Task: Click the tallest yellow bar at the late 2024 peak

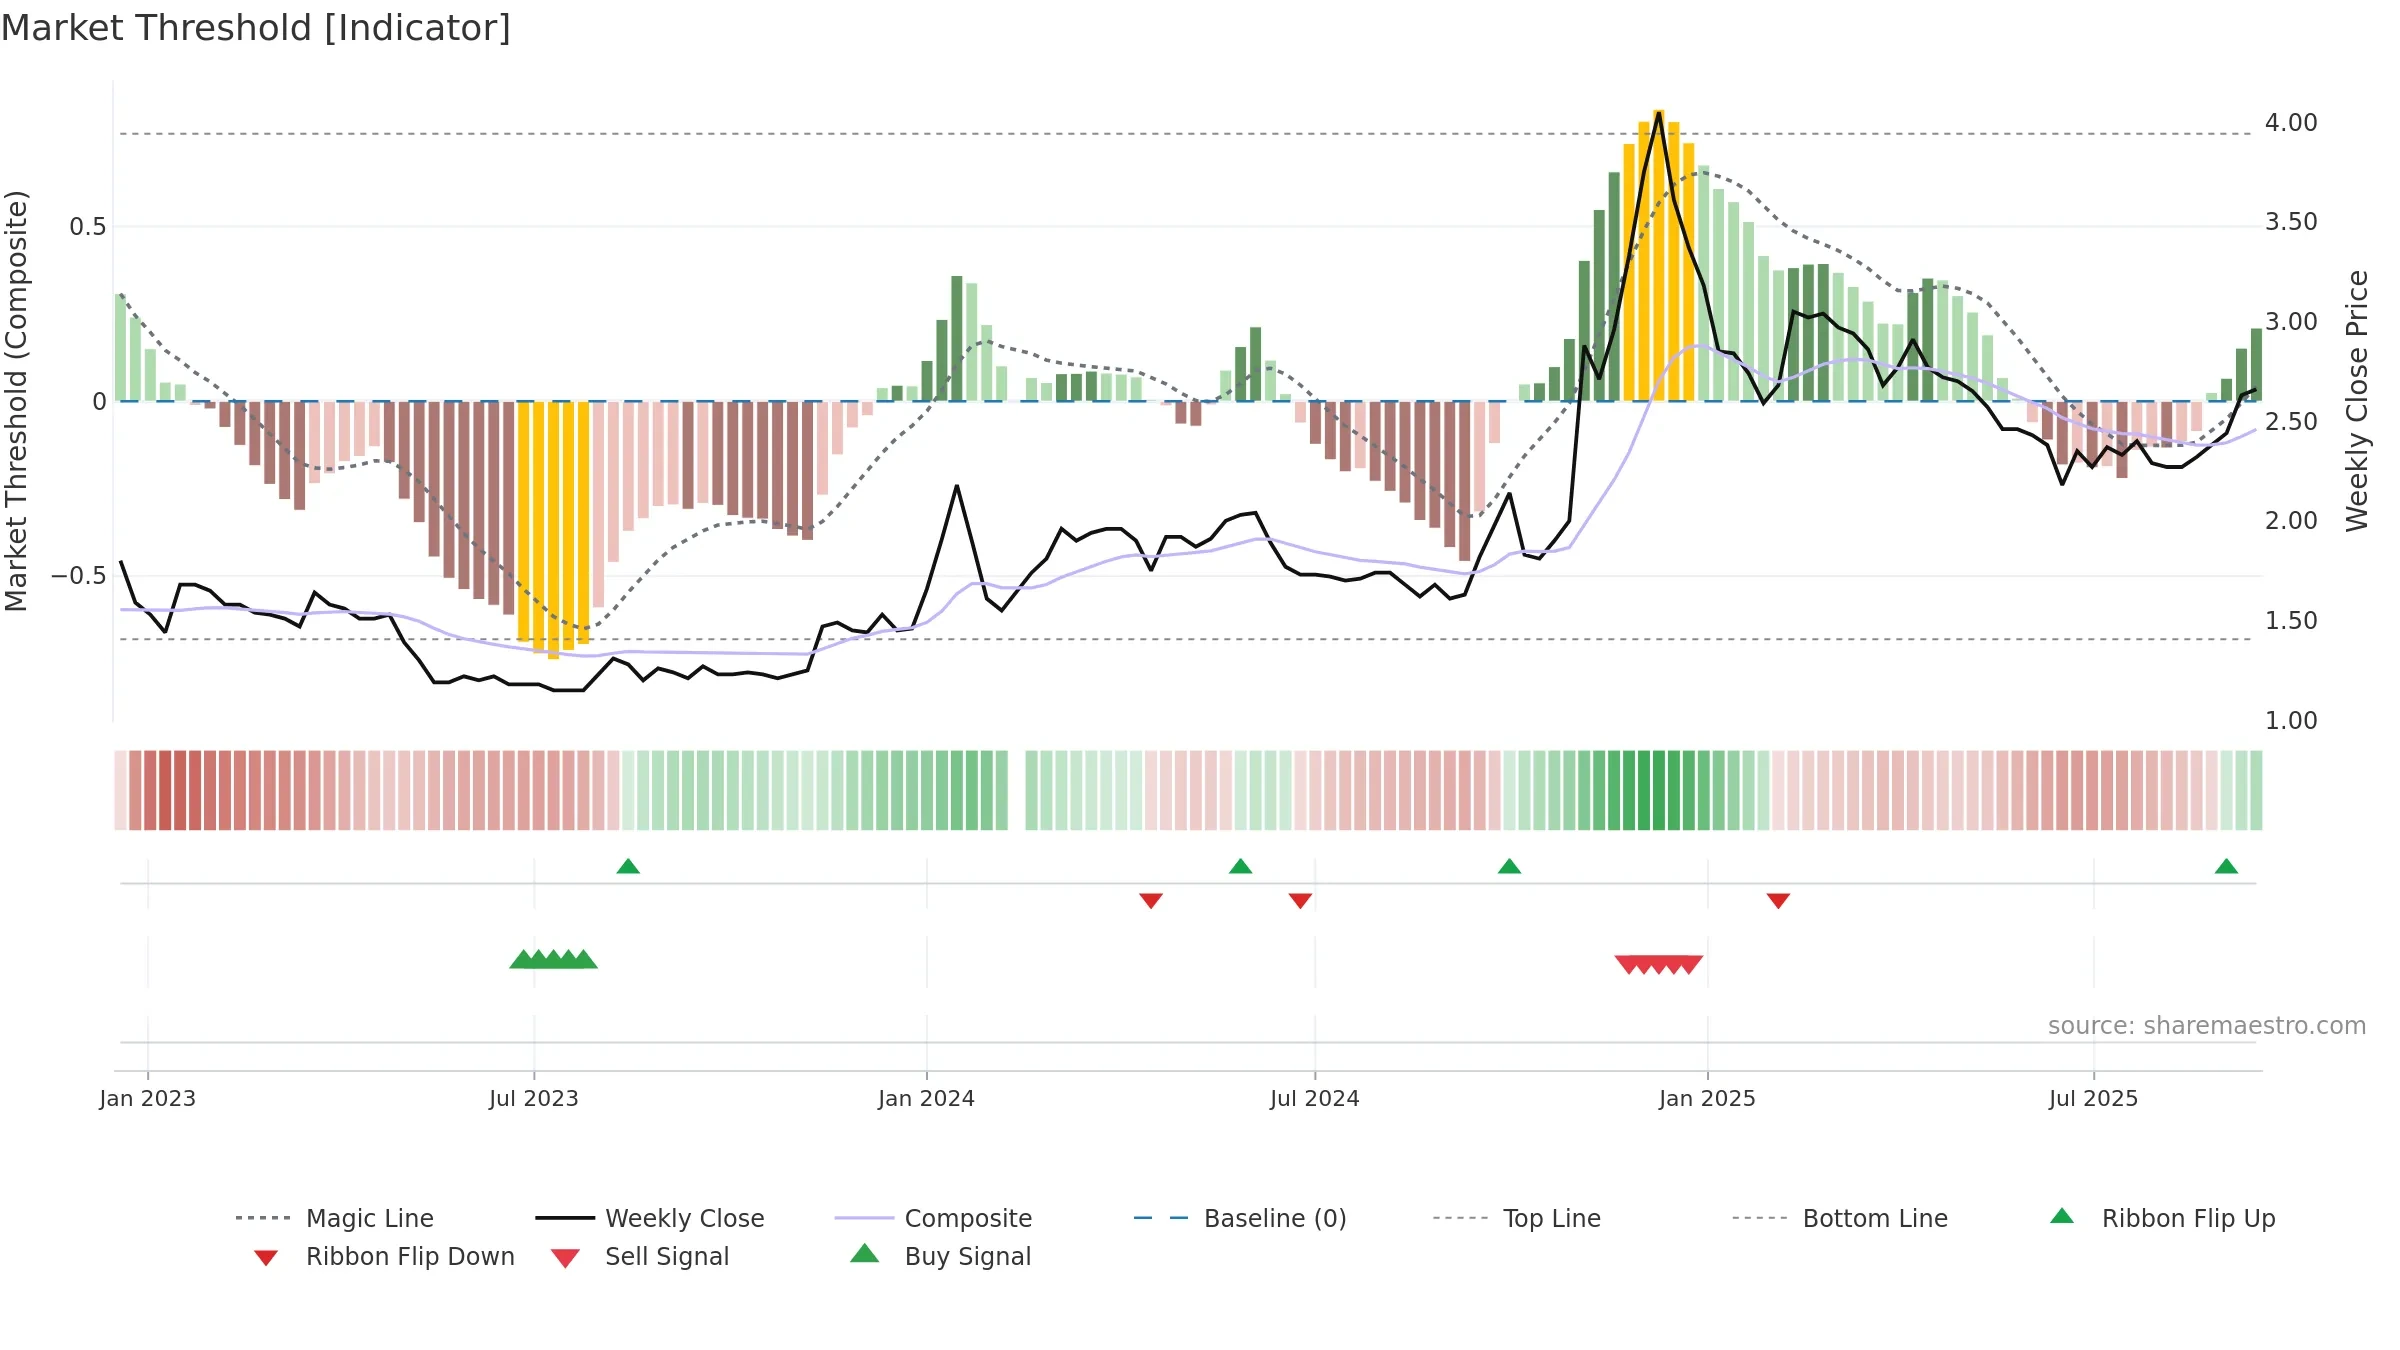Action: (1659, 255)
